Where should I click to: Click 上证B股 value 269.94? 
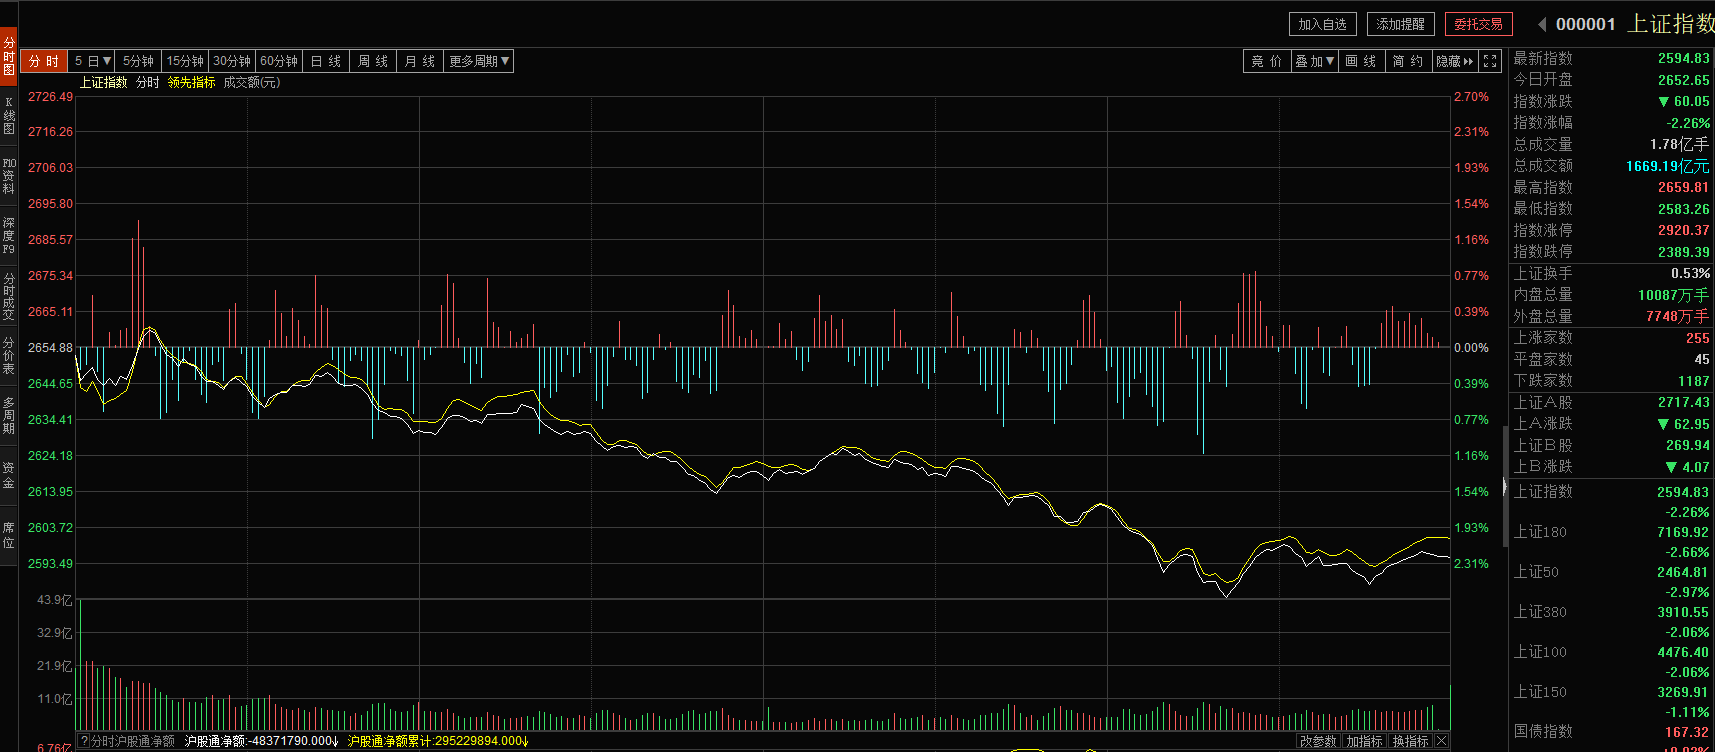pos(1687,445)
